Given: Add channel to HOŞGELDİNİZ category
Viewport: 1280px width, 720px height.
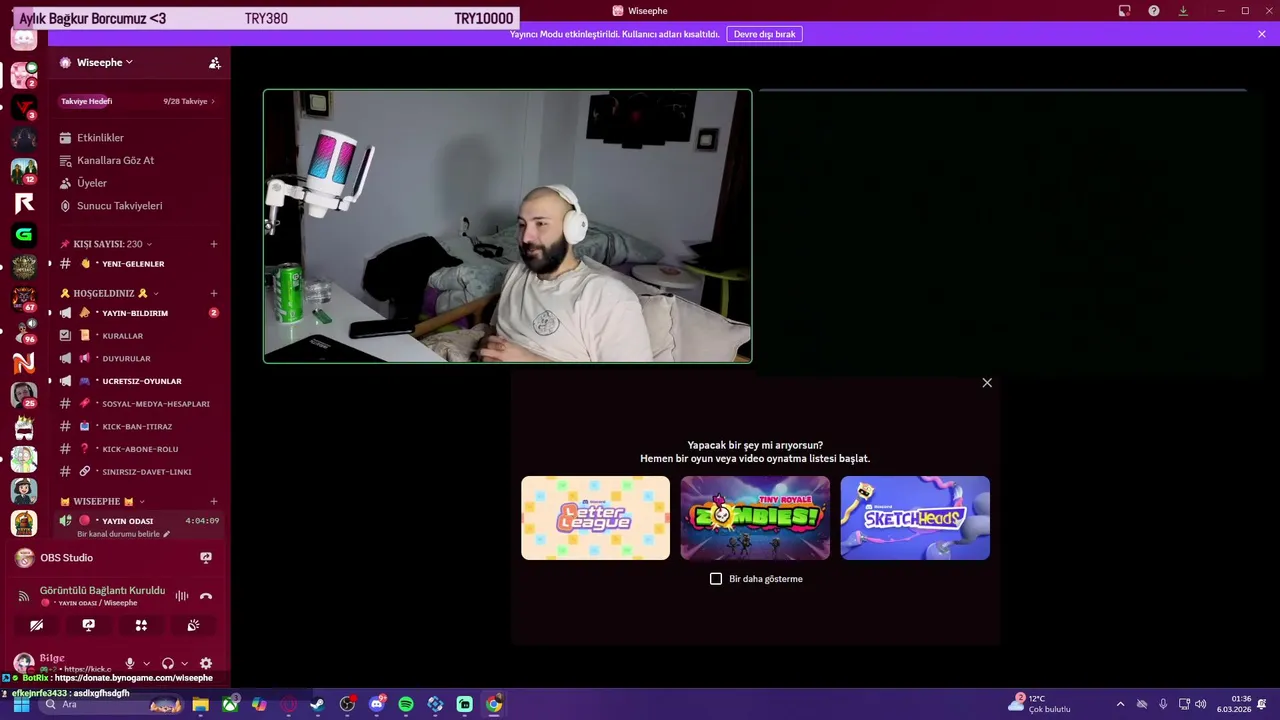Looking at the screenshot, I should [x=213, y=293].
